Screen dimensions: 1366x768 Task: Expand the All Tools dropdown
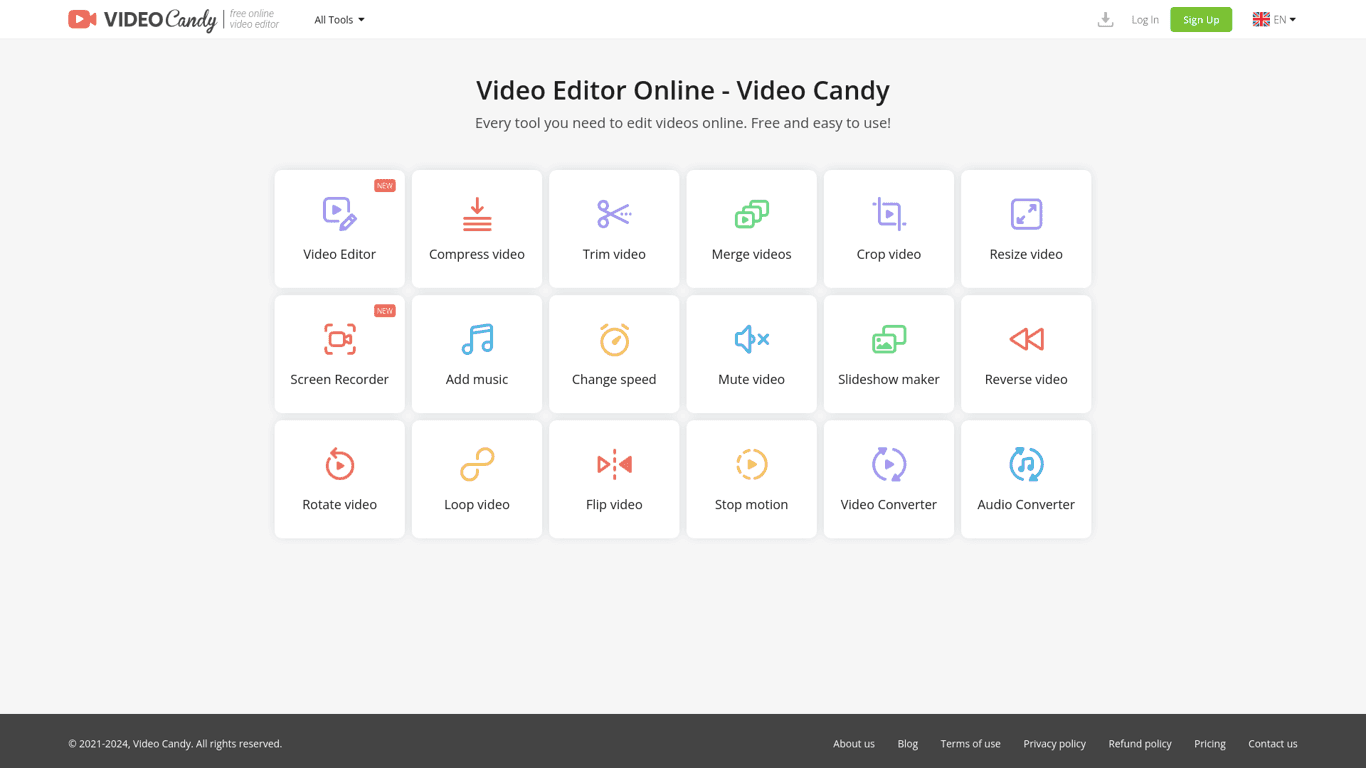[339, 19]
